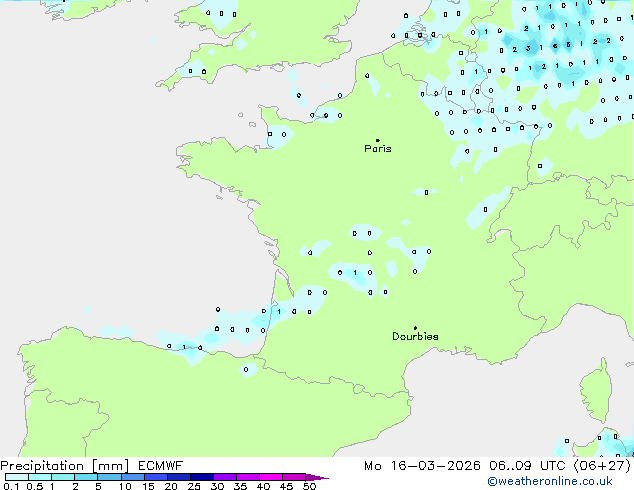634x490 pixels.
Task: Click the legend value label 0.1
Action: coord(10,487)
